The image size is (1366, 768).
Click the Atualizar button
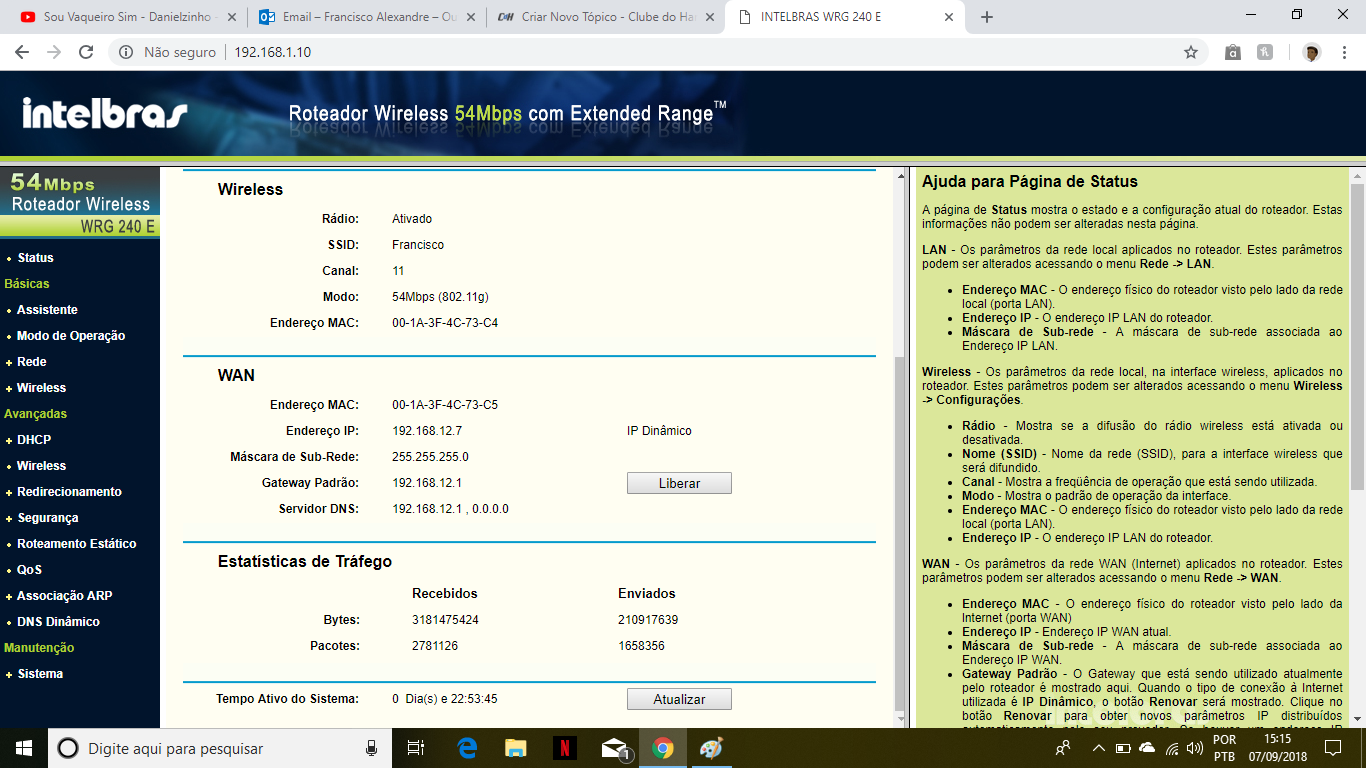679,699
